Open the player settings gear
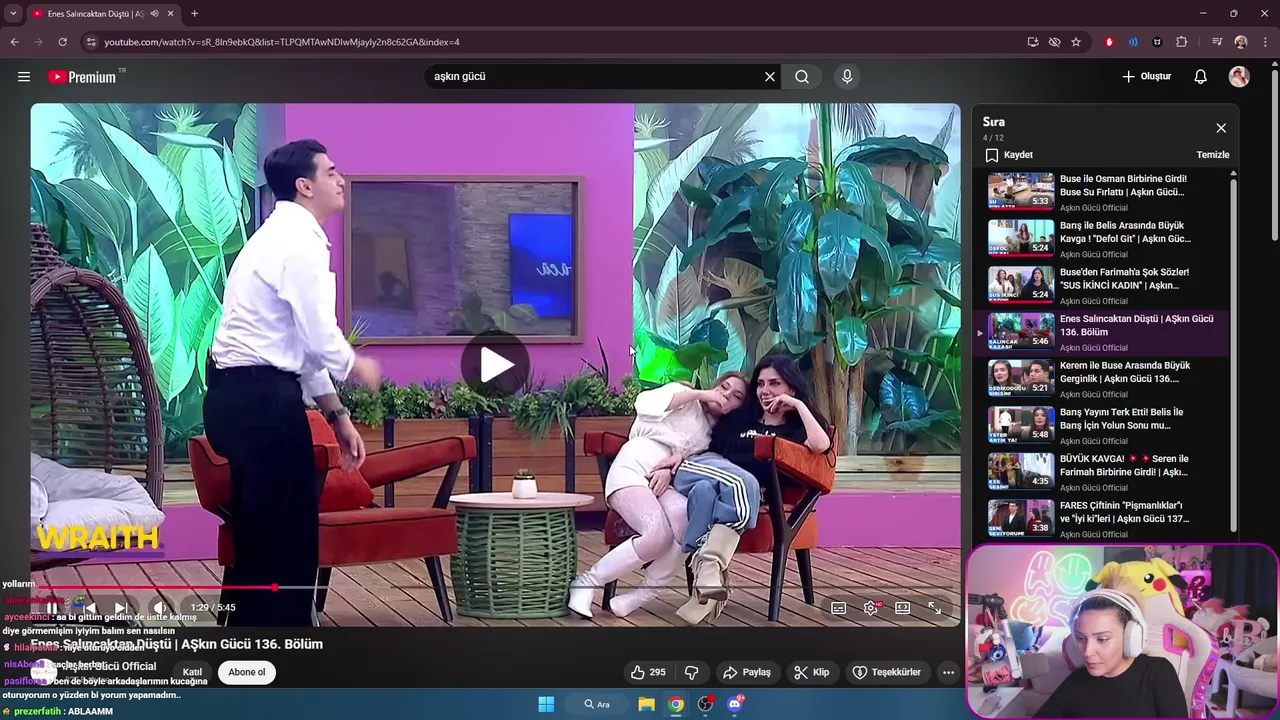 [872, 608]
